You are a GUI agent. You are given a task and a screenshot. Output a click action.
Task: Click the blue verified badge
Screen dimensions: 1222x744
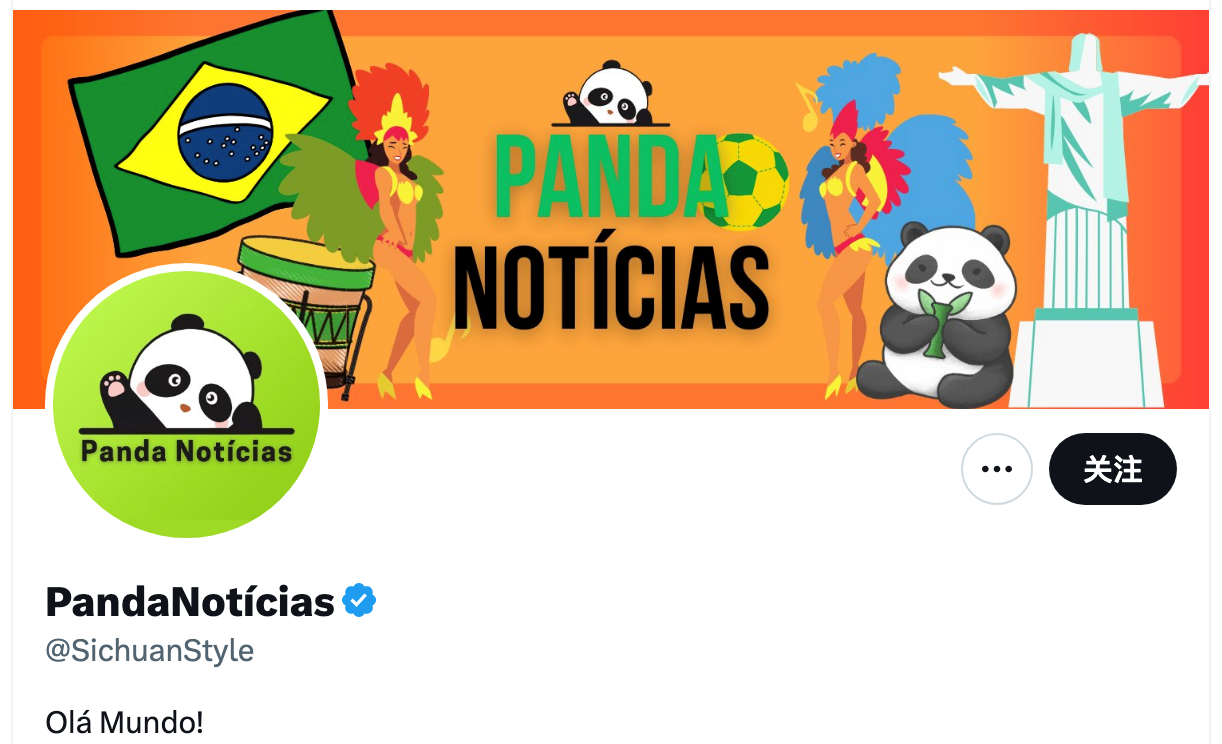point(359,601)
